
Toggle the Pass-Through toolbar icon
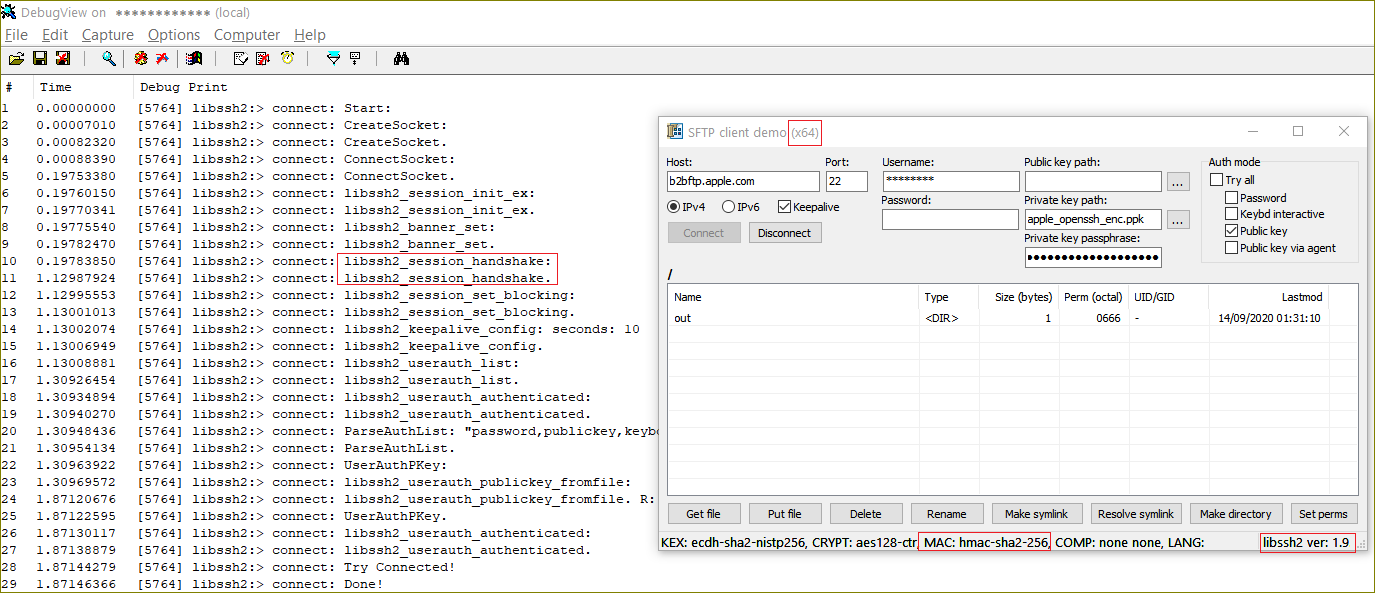(162, 59)
